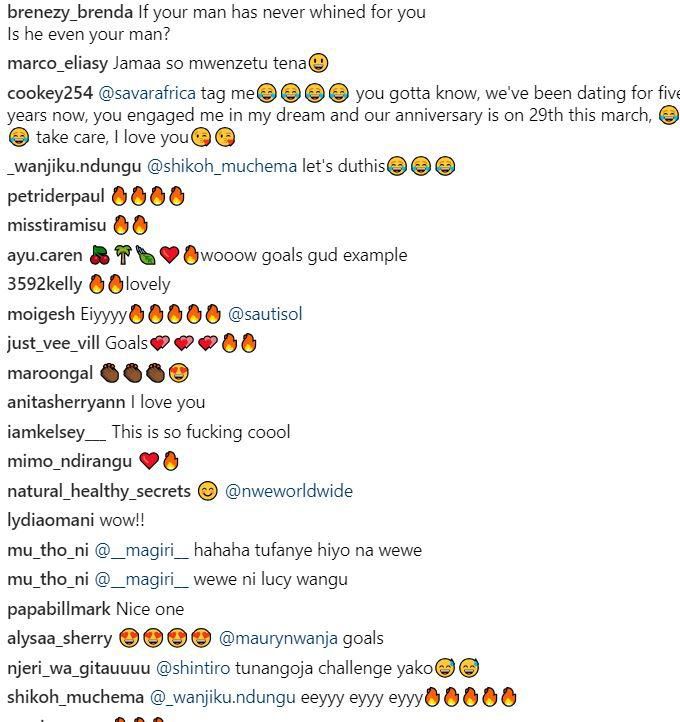View the just_vee_vill profile
The image size is (680, 722).
(53, 344)
